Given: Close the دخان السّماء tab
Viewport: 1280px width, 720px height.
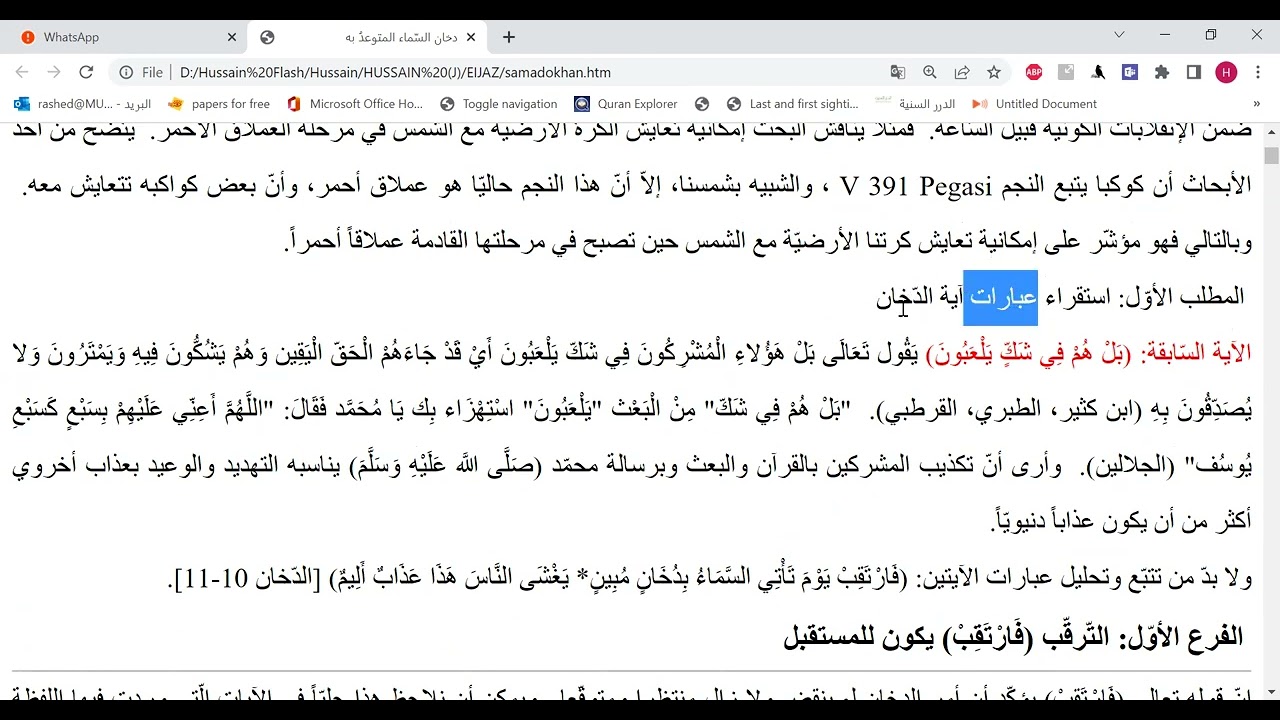Looking at the screenshot, I should tap(471, 37).
